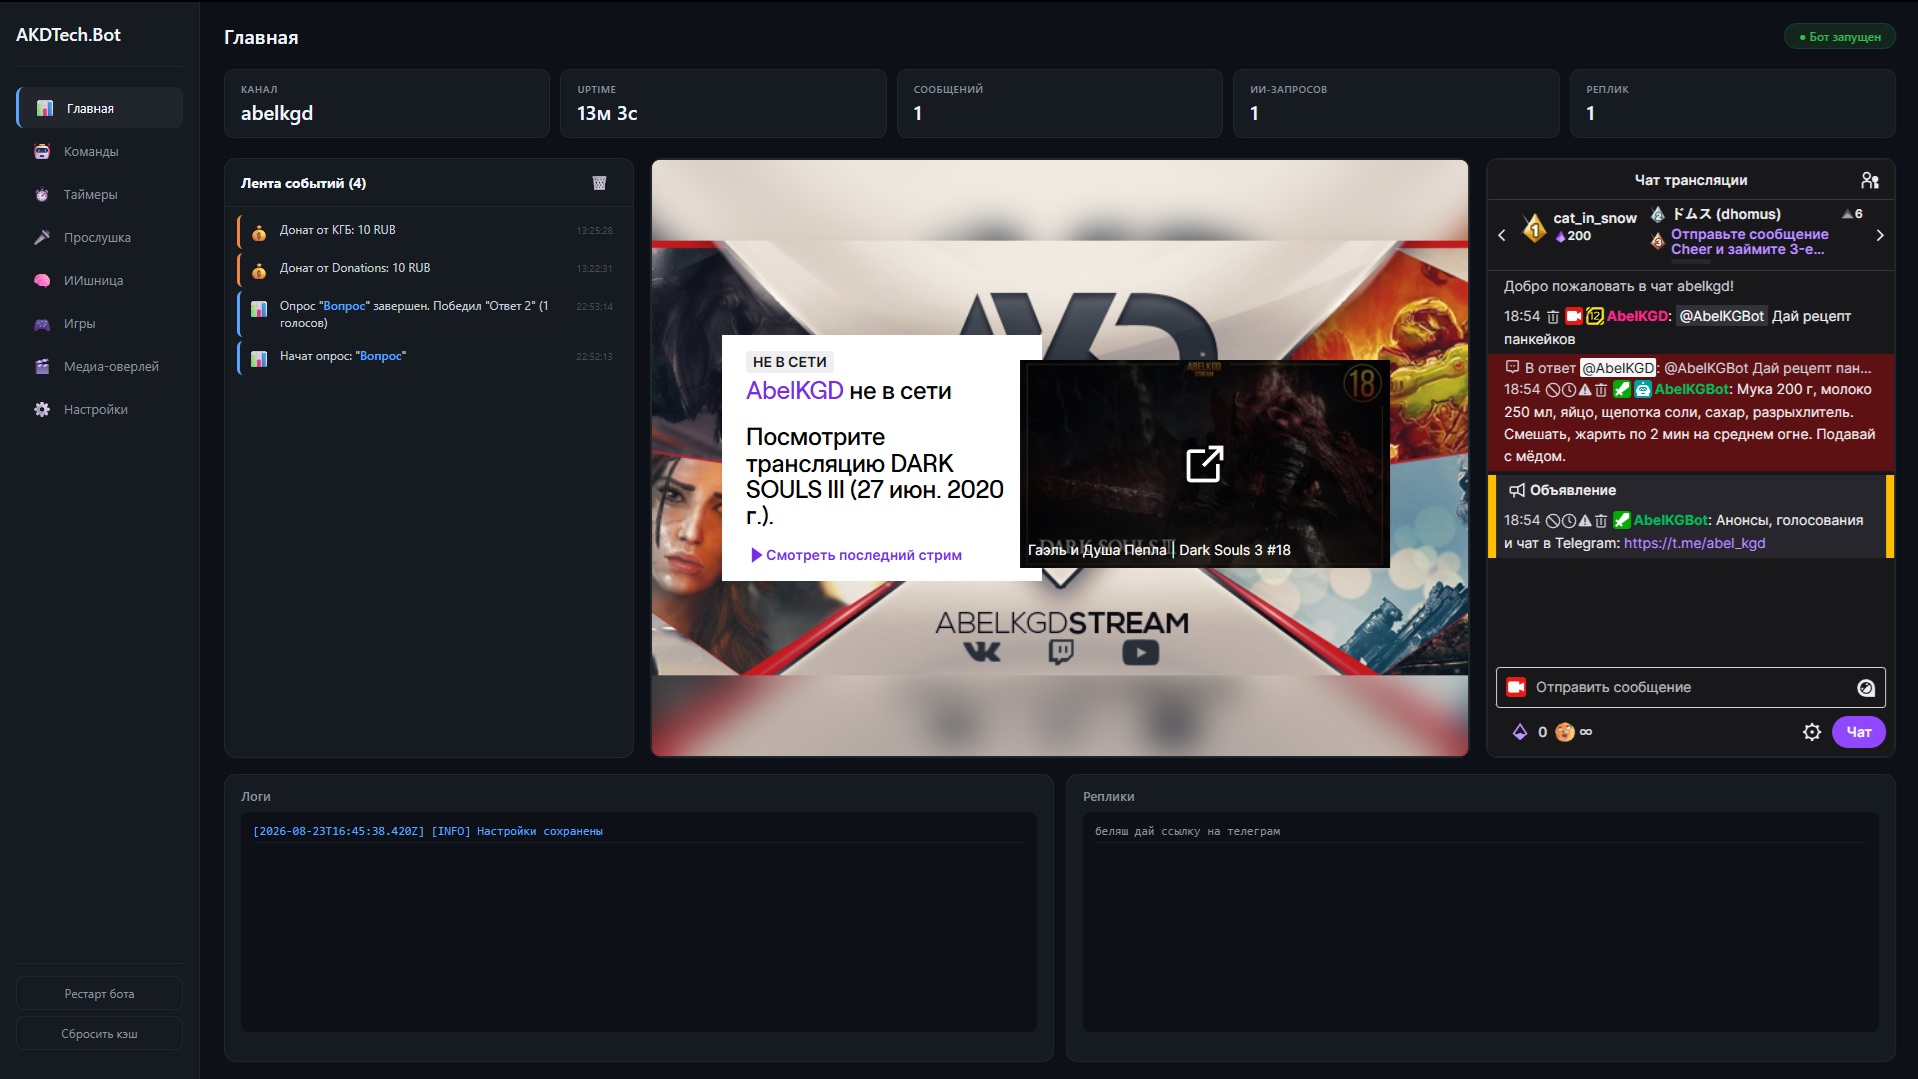Open the community list icon in chat header
The image size is (1918, 1079).
pyautogui.click(x=1869, y=180)
